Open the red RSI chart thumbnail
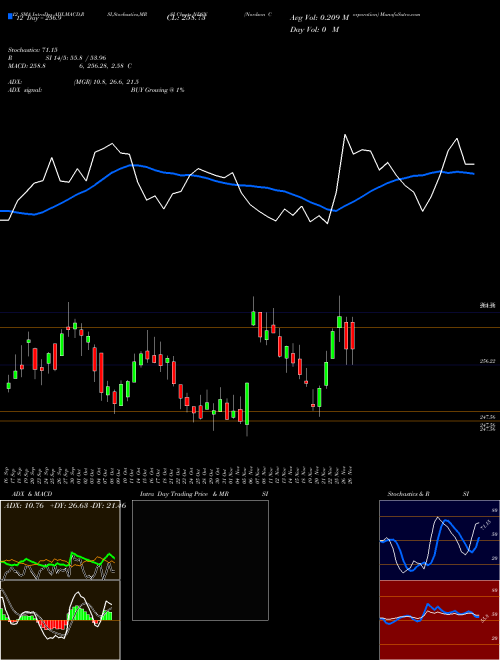500x660 pixels. click(439, 620)
